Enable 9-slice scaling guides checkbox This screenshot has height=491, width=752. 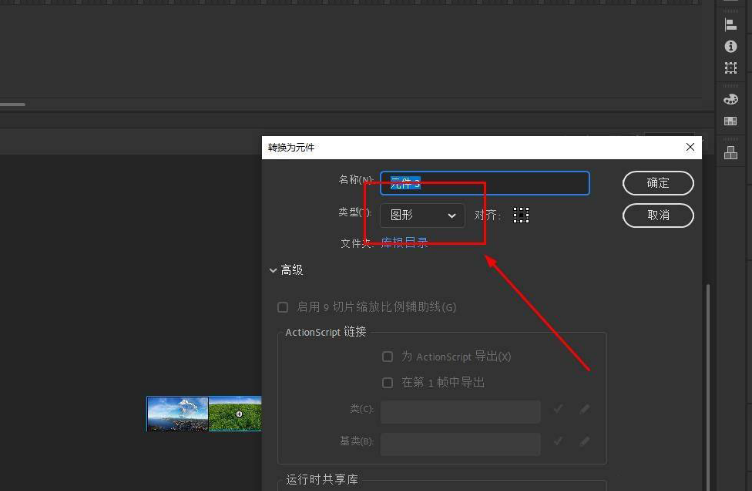coord(282,307)
